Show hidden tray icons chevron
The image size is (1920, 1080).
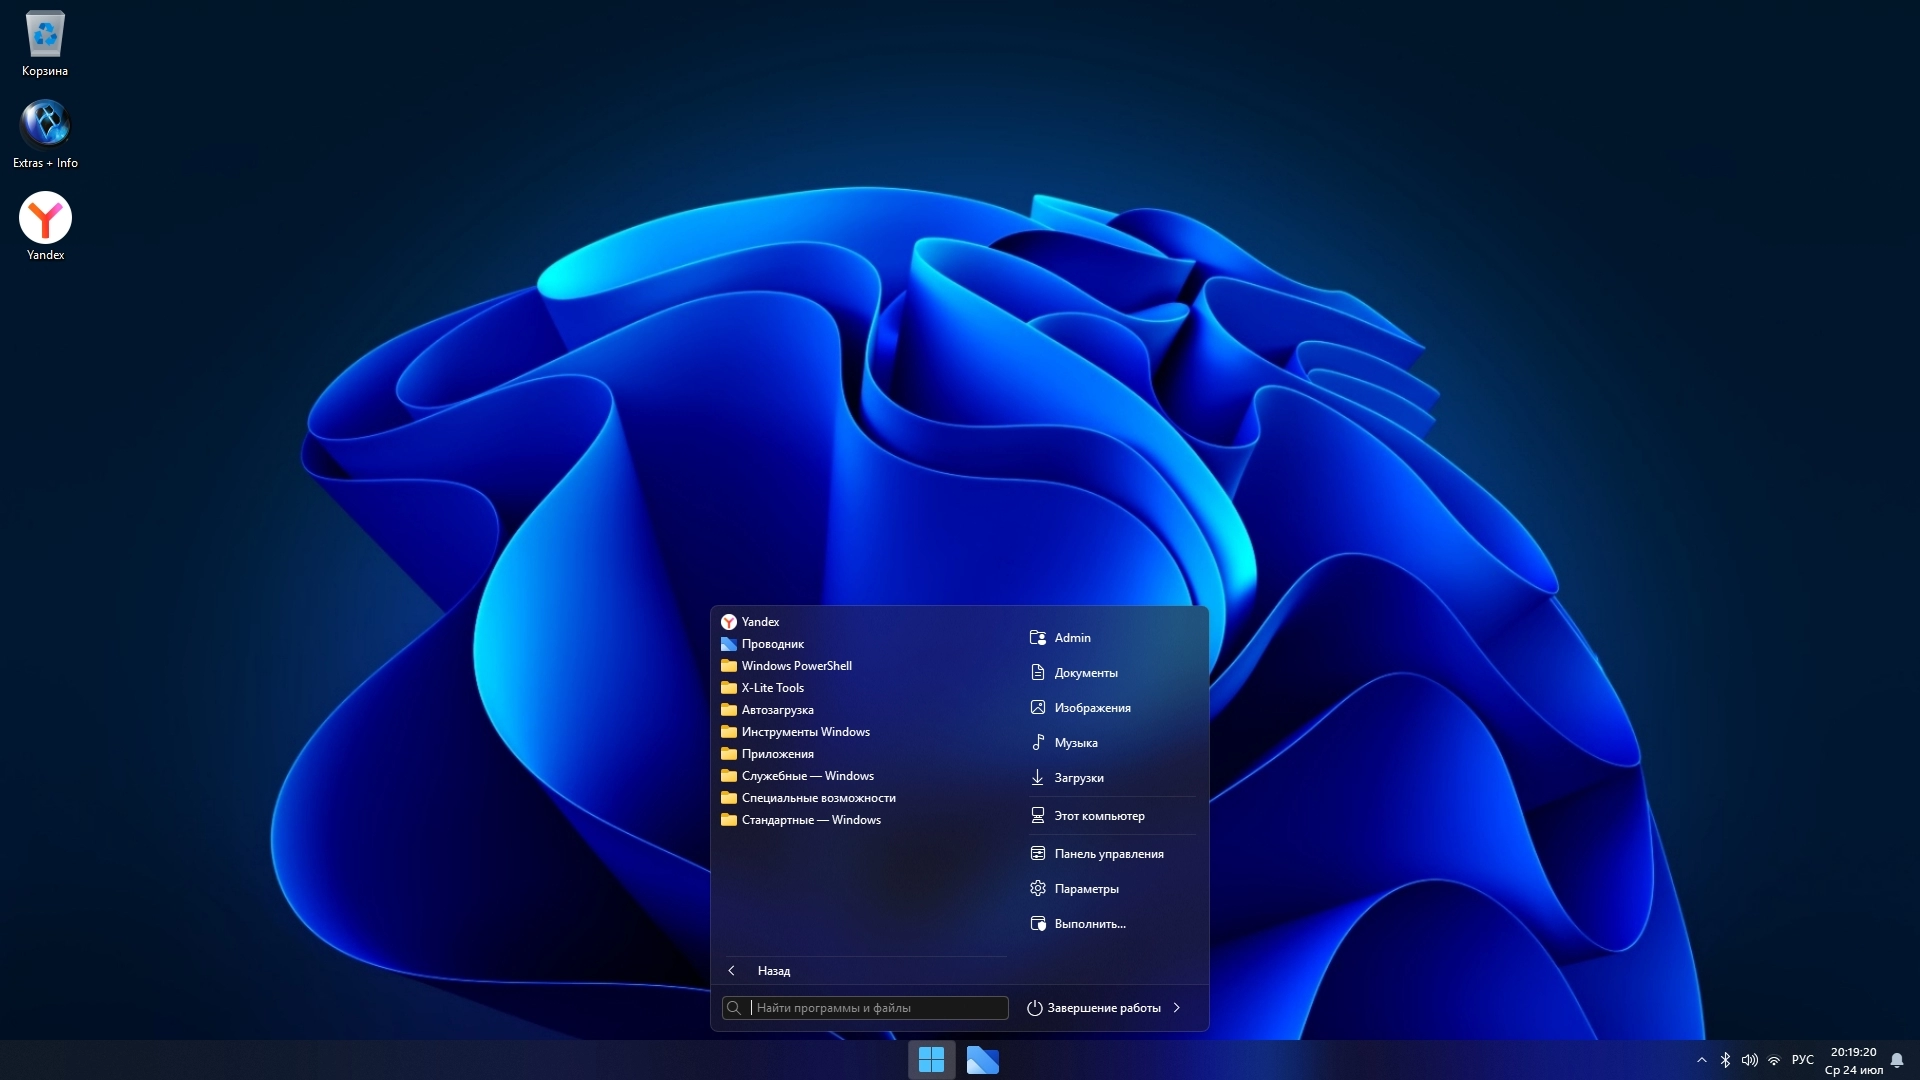coord(1702,1060)
